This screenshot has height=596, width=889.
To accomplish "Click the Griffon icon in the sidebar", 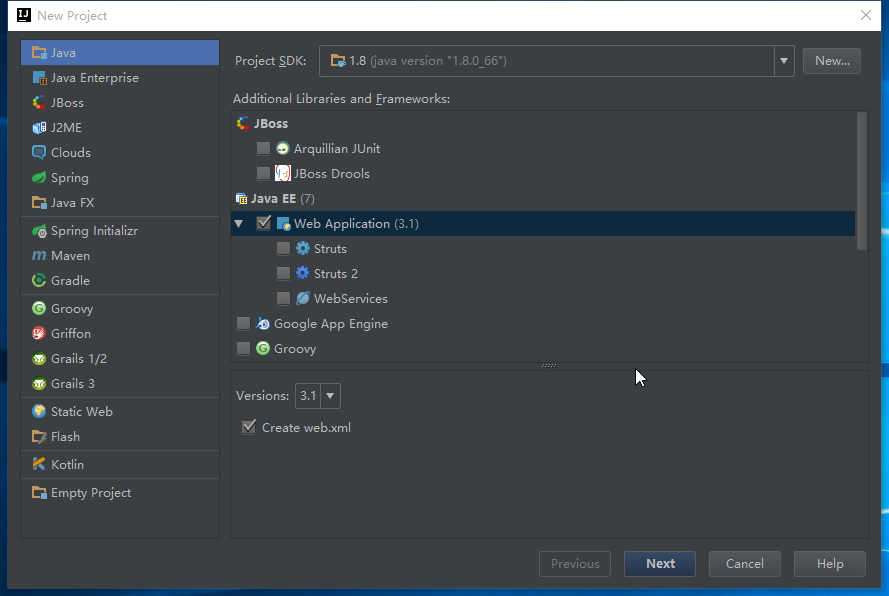I will 39,334.
